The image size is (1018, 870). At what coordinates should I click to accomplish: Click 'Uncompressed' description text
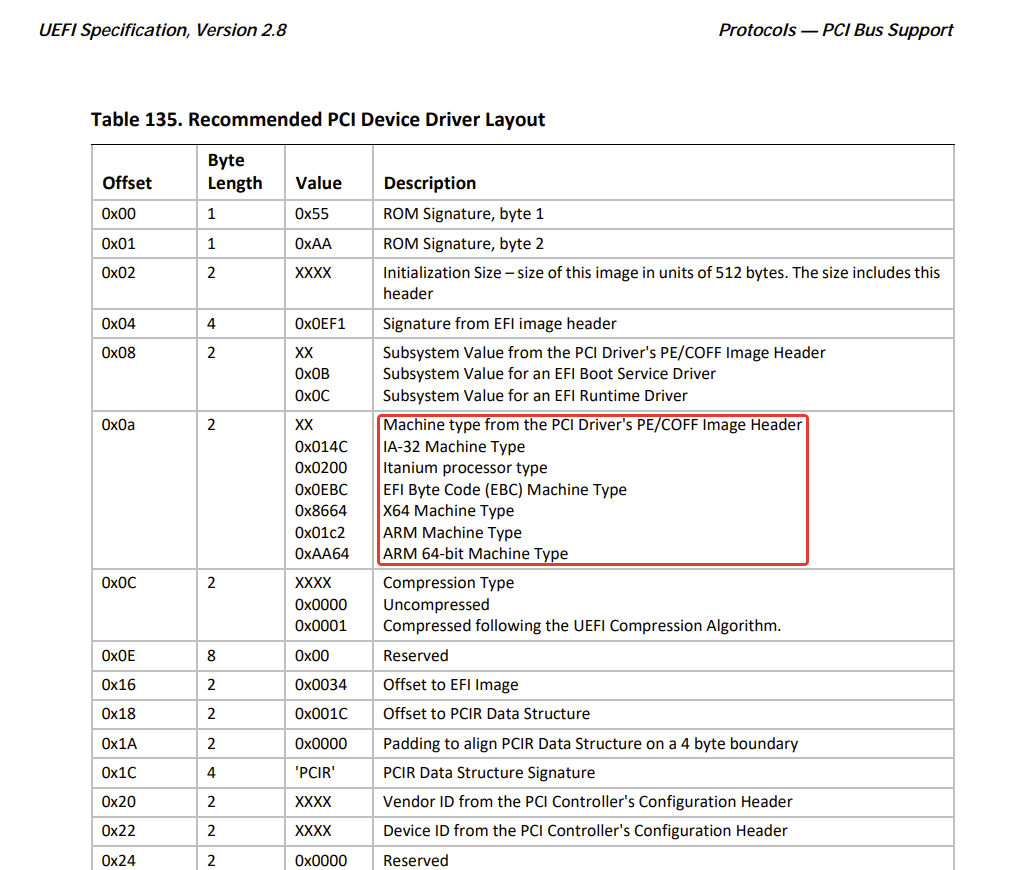[x=436, y=604]
